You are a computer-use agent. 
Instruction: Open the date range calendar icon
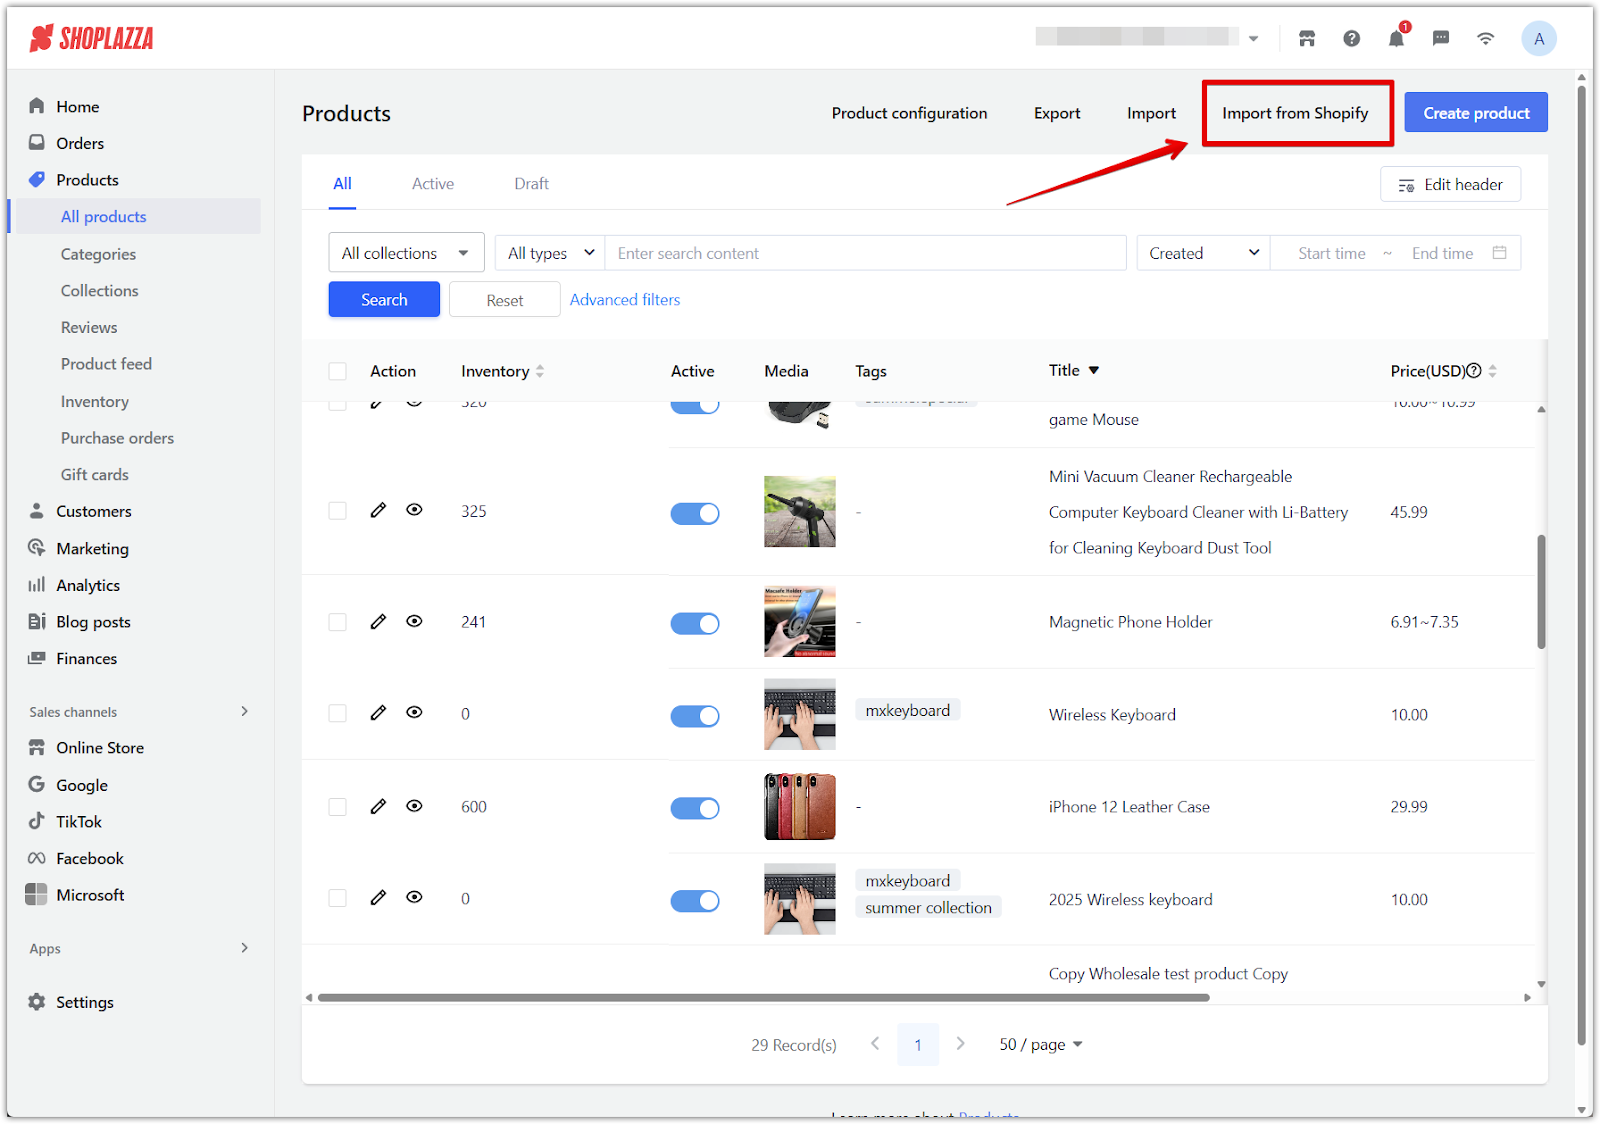(1499, 253)
